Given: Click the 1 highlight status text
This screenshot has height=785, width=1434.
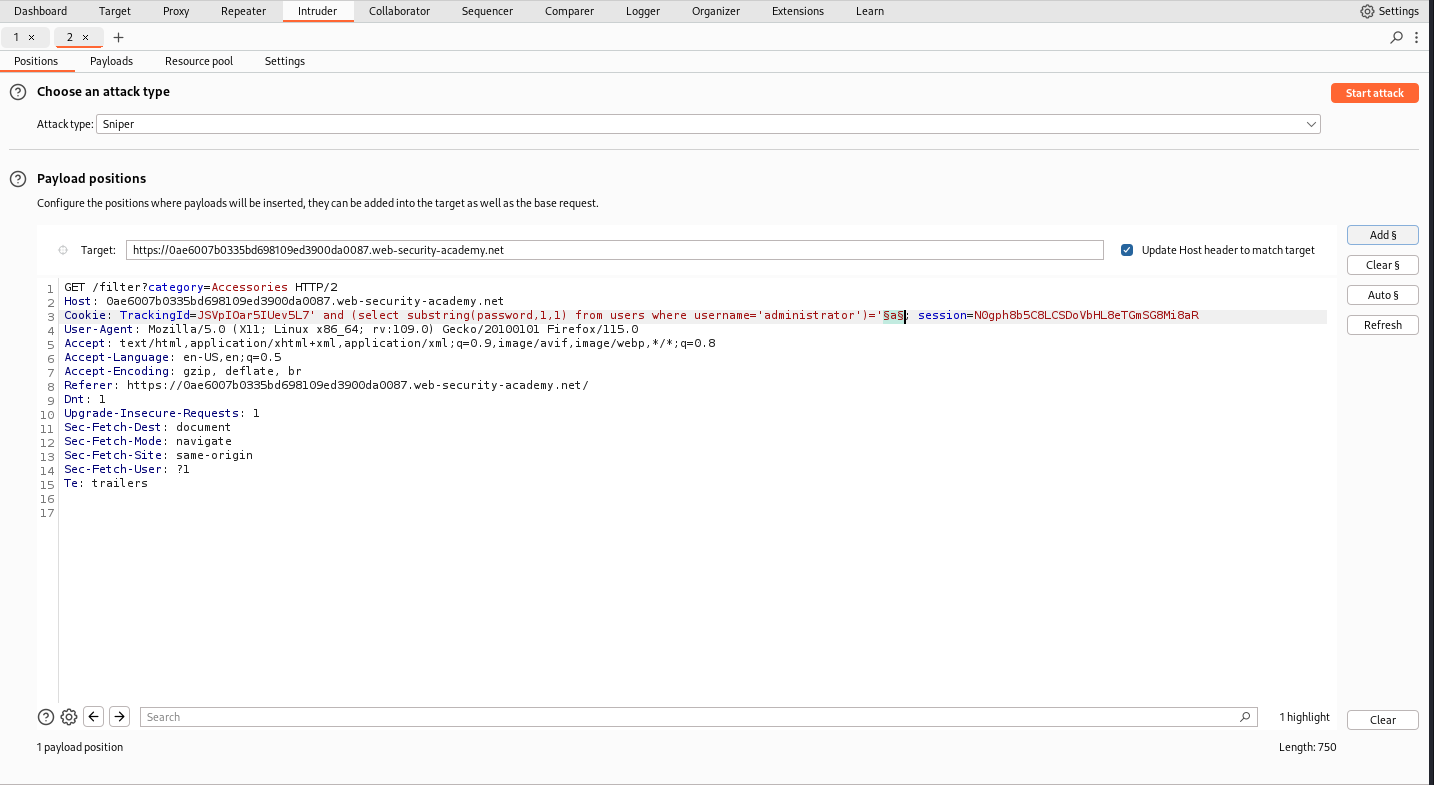Looking at the screenshot, I should pyautogui.click(x=1305, y=717).
